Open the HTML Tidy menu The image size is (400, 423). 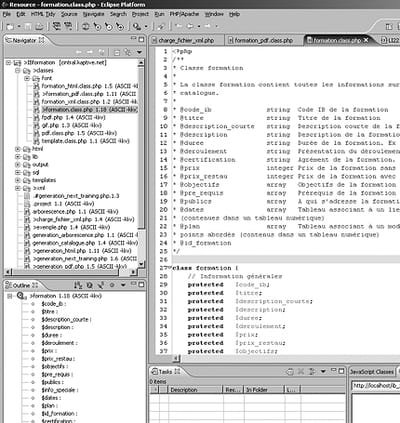(x=43, y=14)
